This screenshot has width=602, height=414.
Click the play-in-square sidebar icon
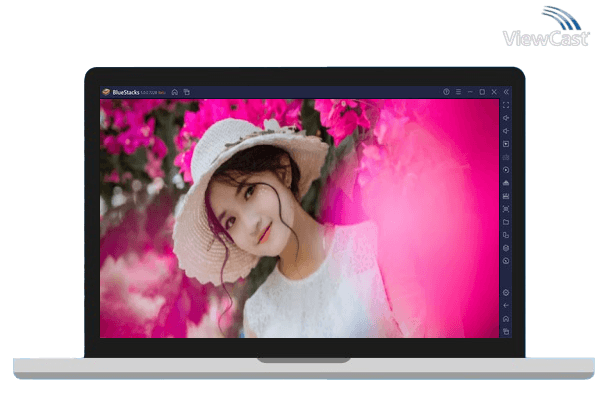[x=506, y=144]
